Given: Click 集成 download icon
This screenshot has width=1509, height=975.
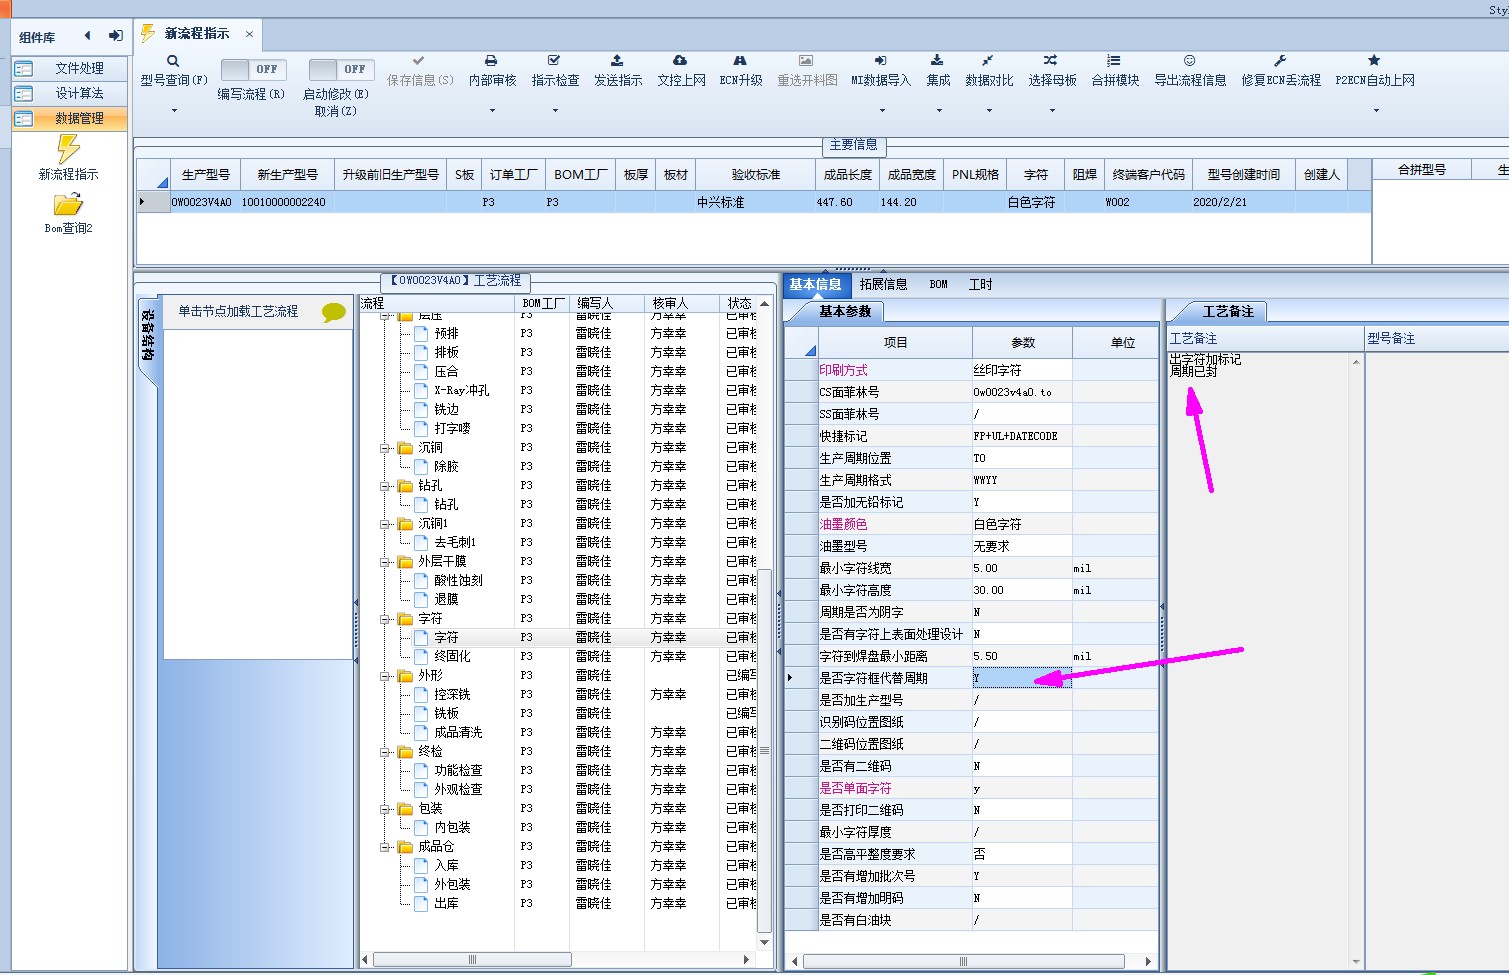Looking at the screenshot, I should [x=937, y=60].
